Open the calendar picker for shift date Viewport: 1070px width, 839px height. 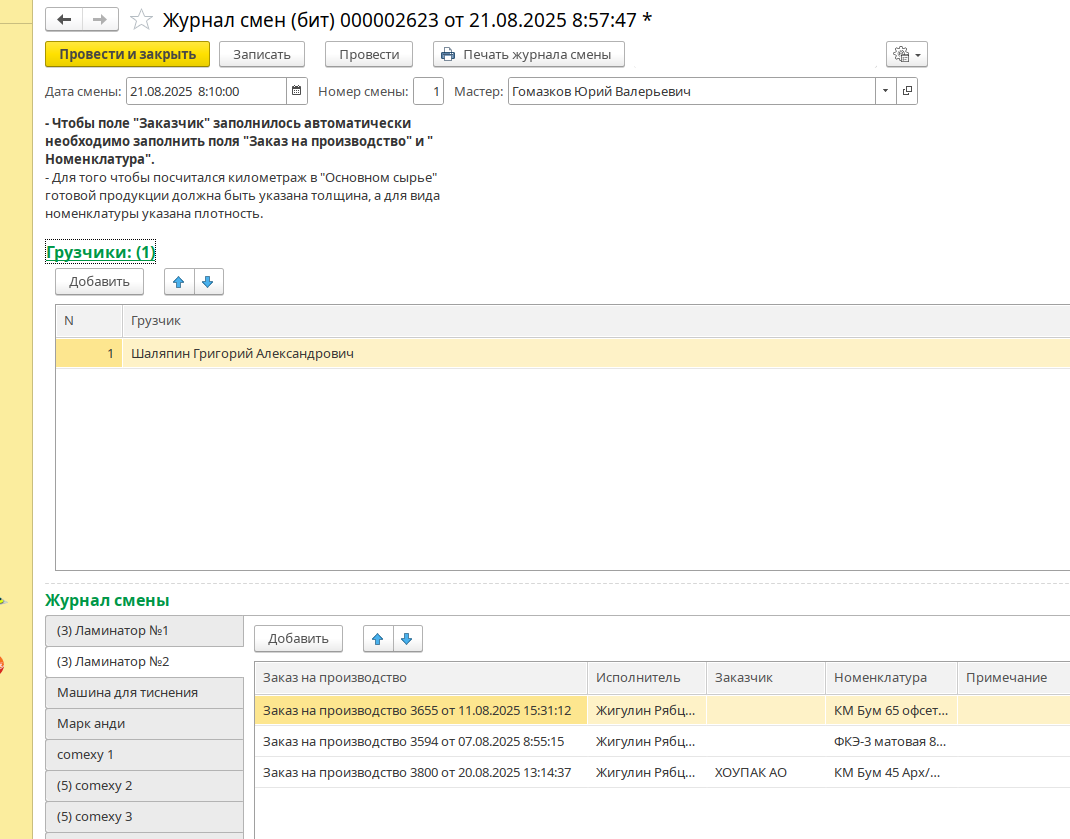point(296,91)
